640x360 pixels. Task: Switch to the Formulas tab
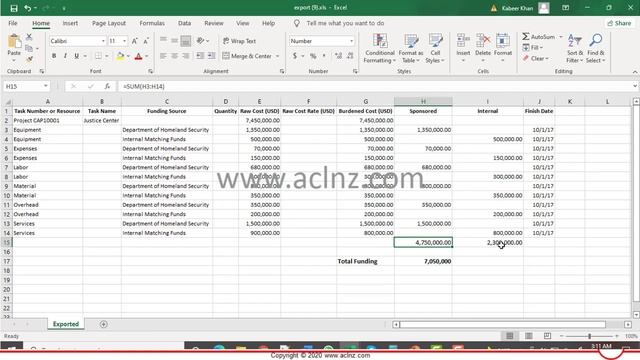point(152,23)
